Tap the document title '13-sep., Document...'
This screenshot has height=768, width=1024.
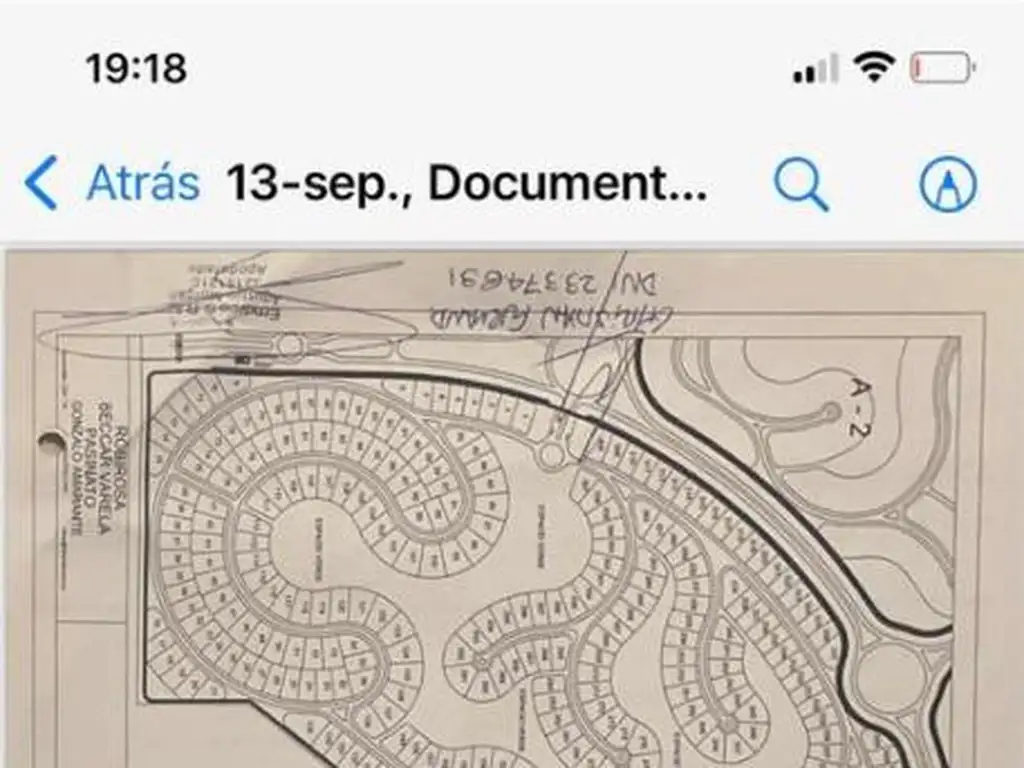466,183
